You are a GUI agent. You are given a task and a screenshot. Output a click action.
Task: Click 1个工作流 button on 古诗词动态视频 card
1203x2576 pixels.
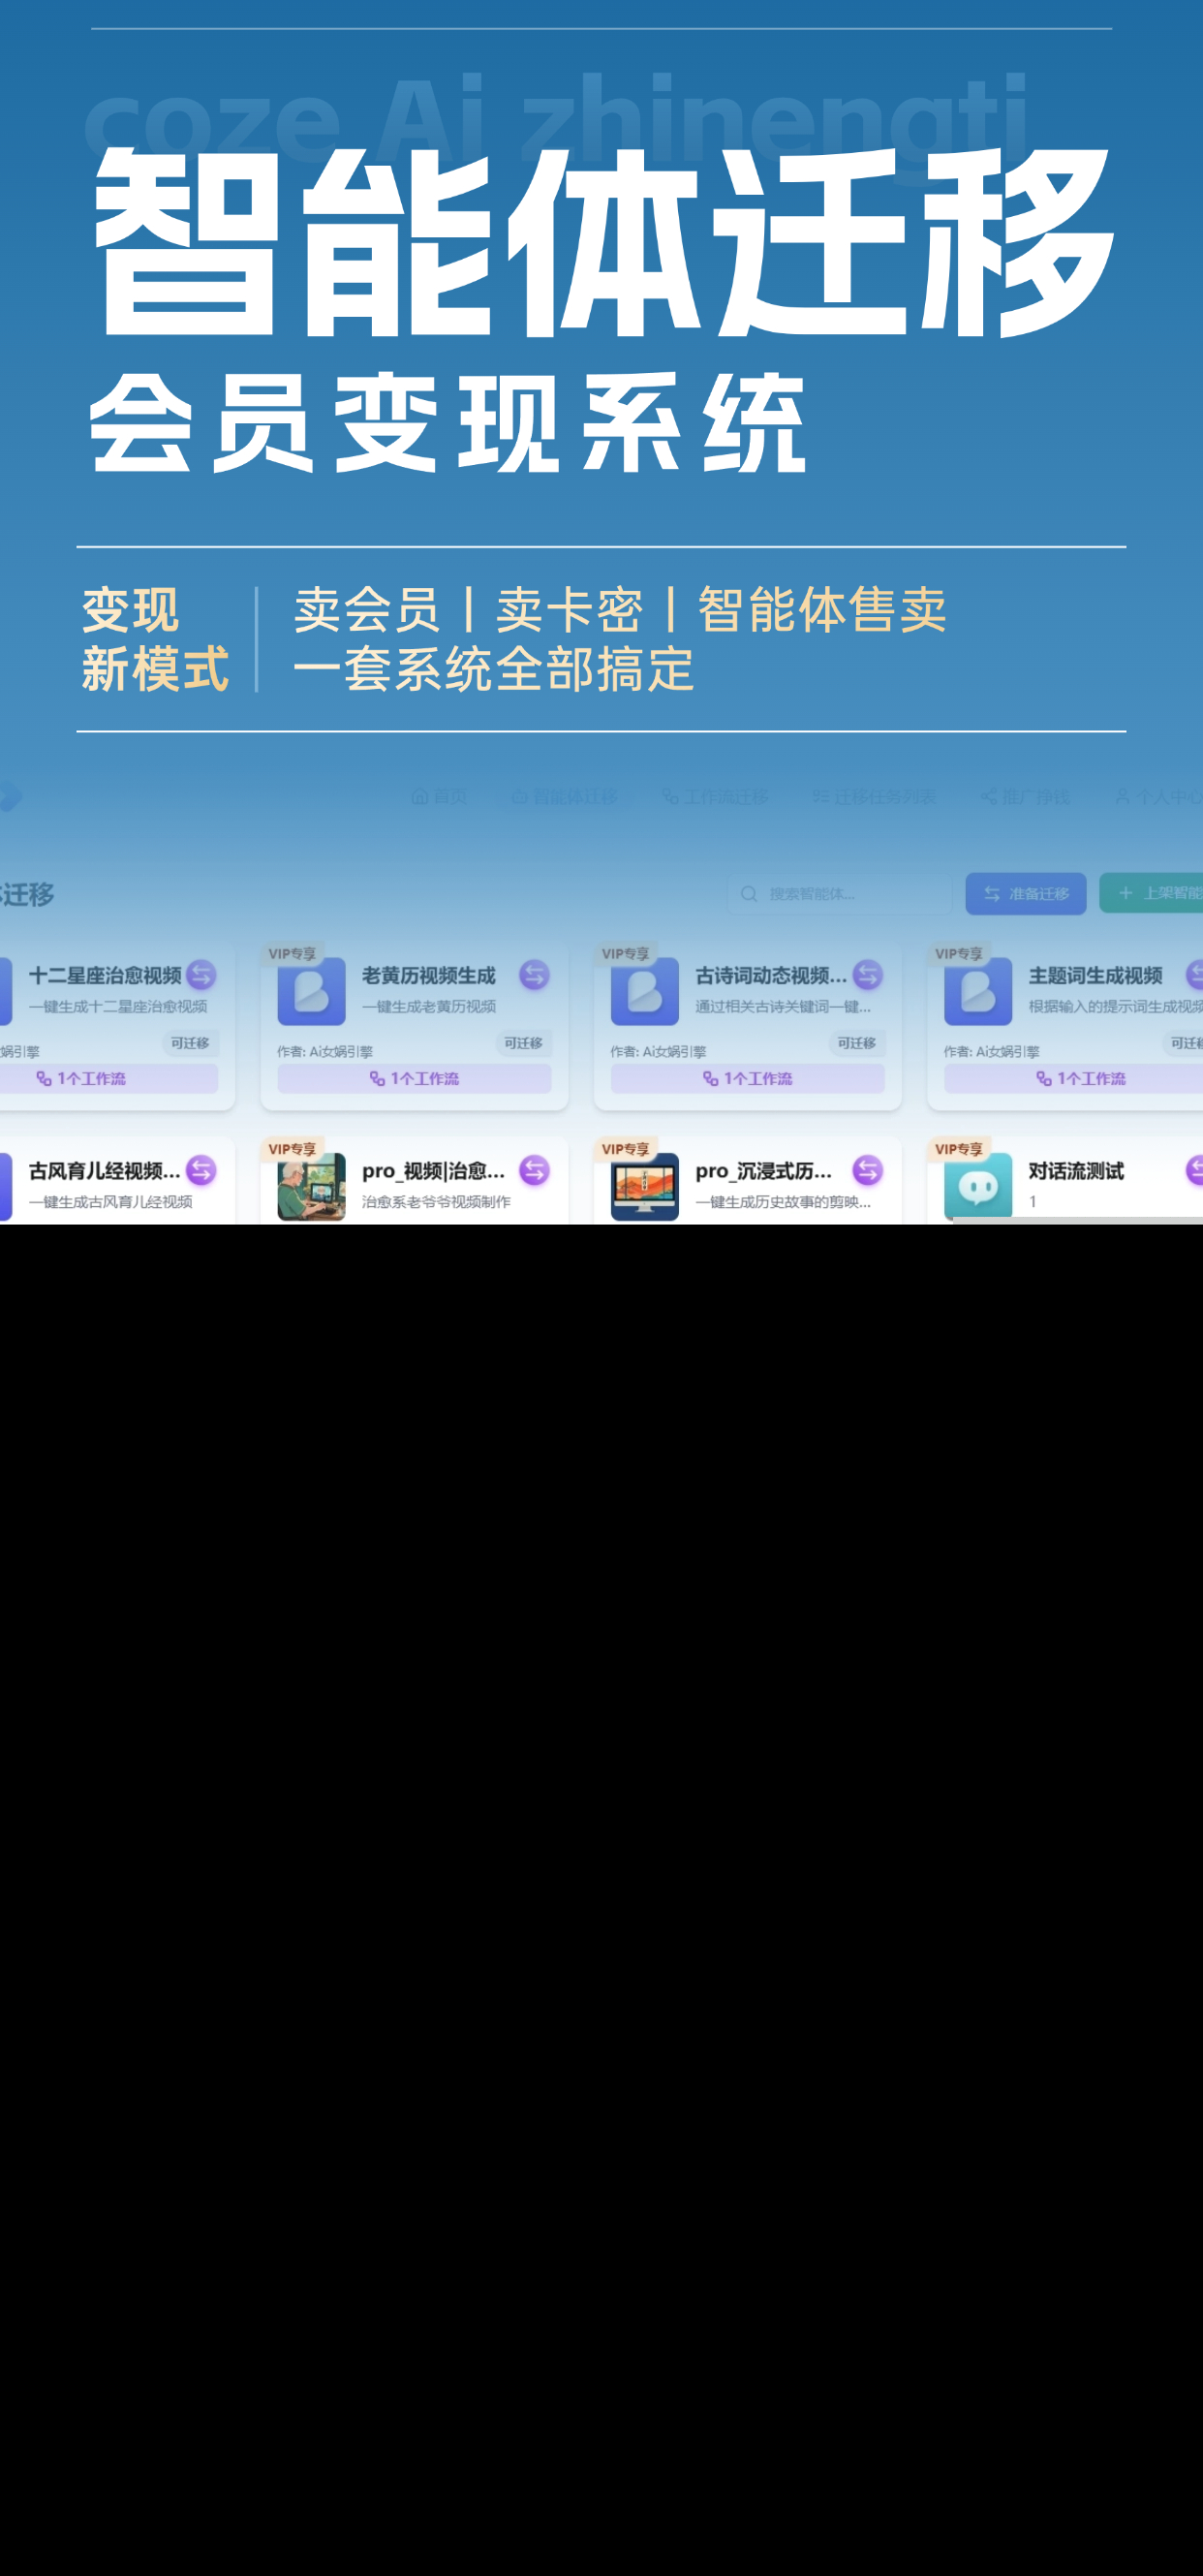coord(747,1078)
